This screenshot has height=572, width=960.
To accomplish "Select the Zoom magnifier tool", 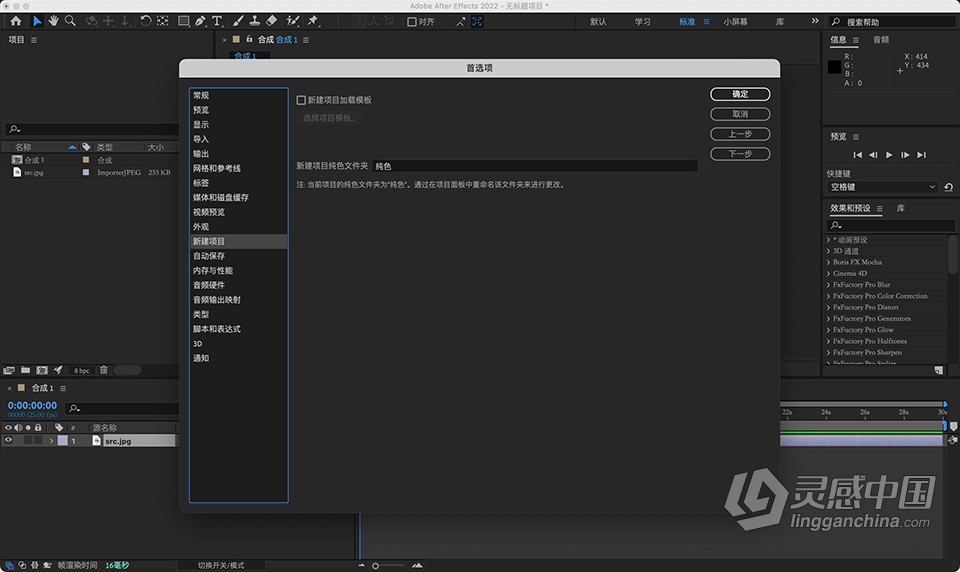I will coord(70,21).
